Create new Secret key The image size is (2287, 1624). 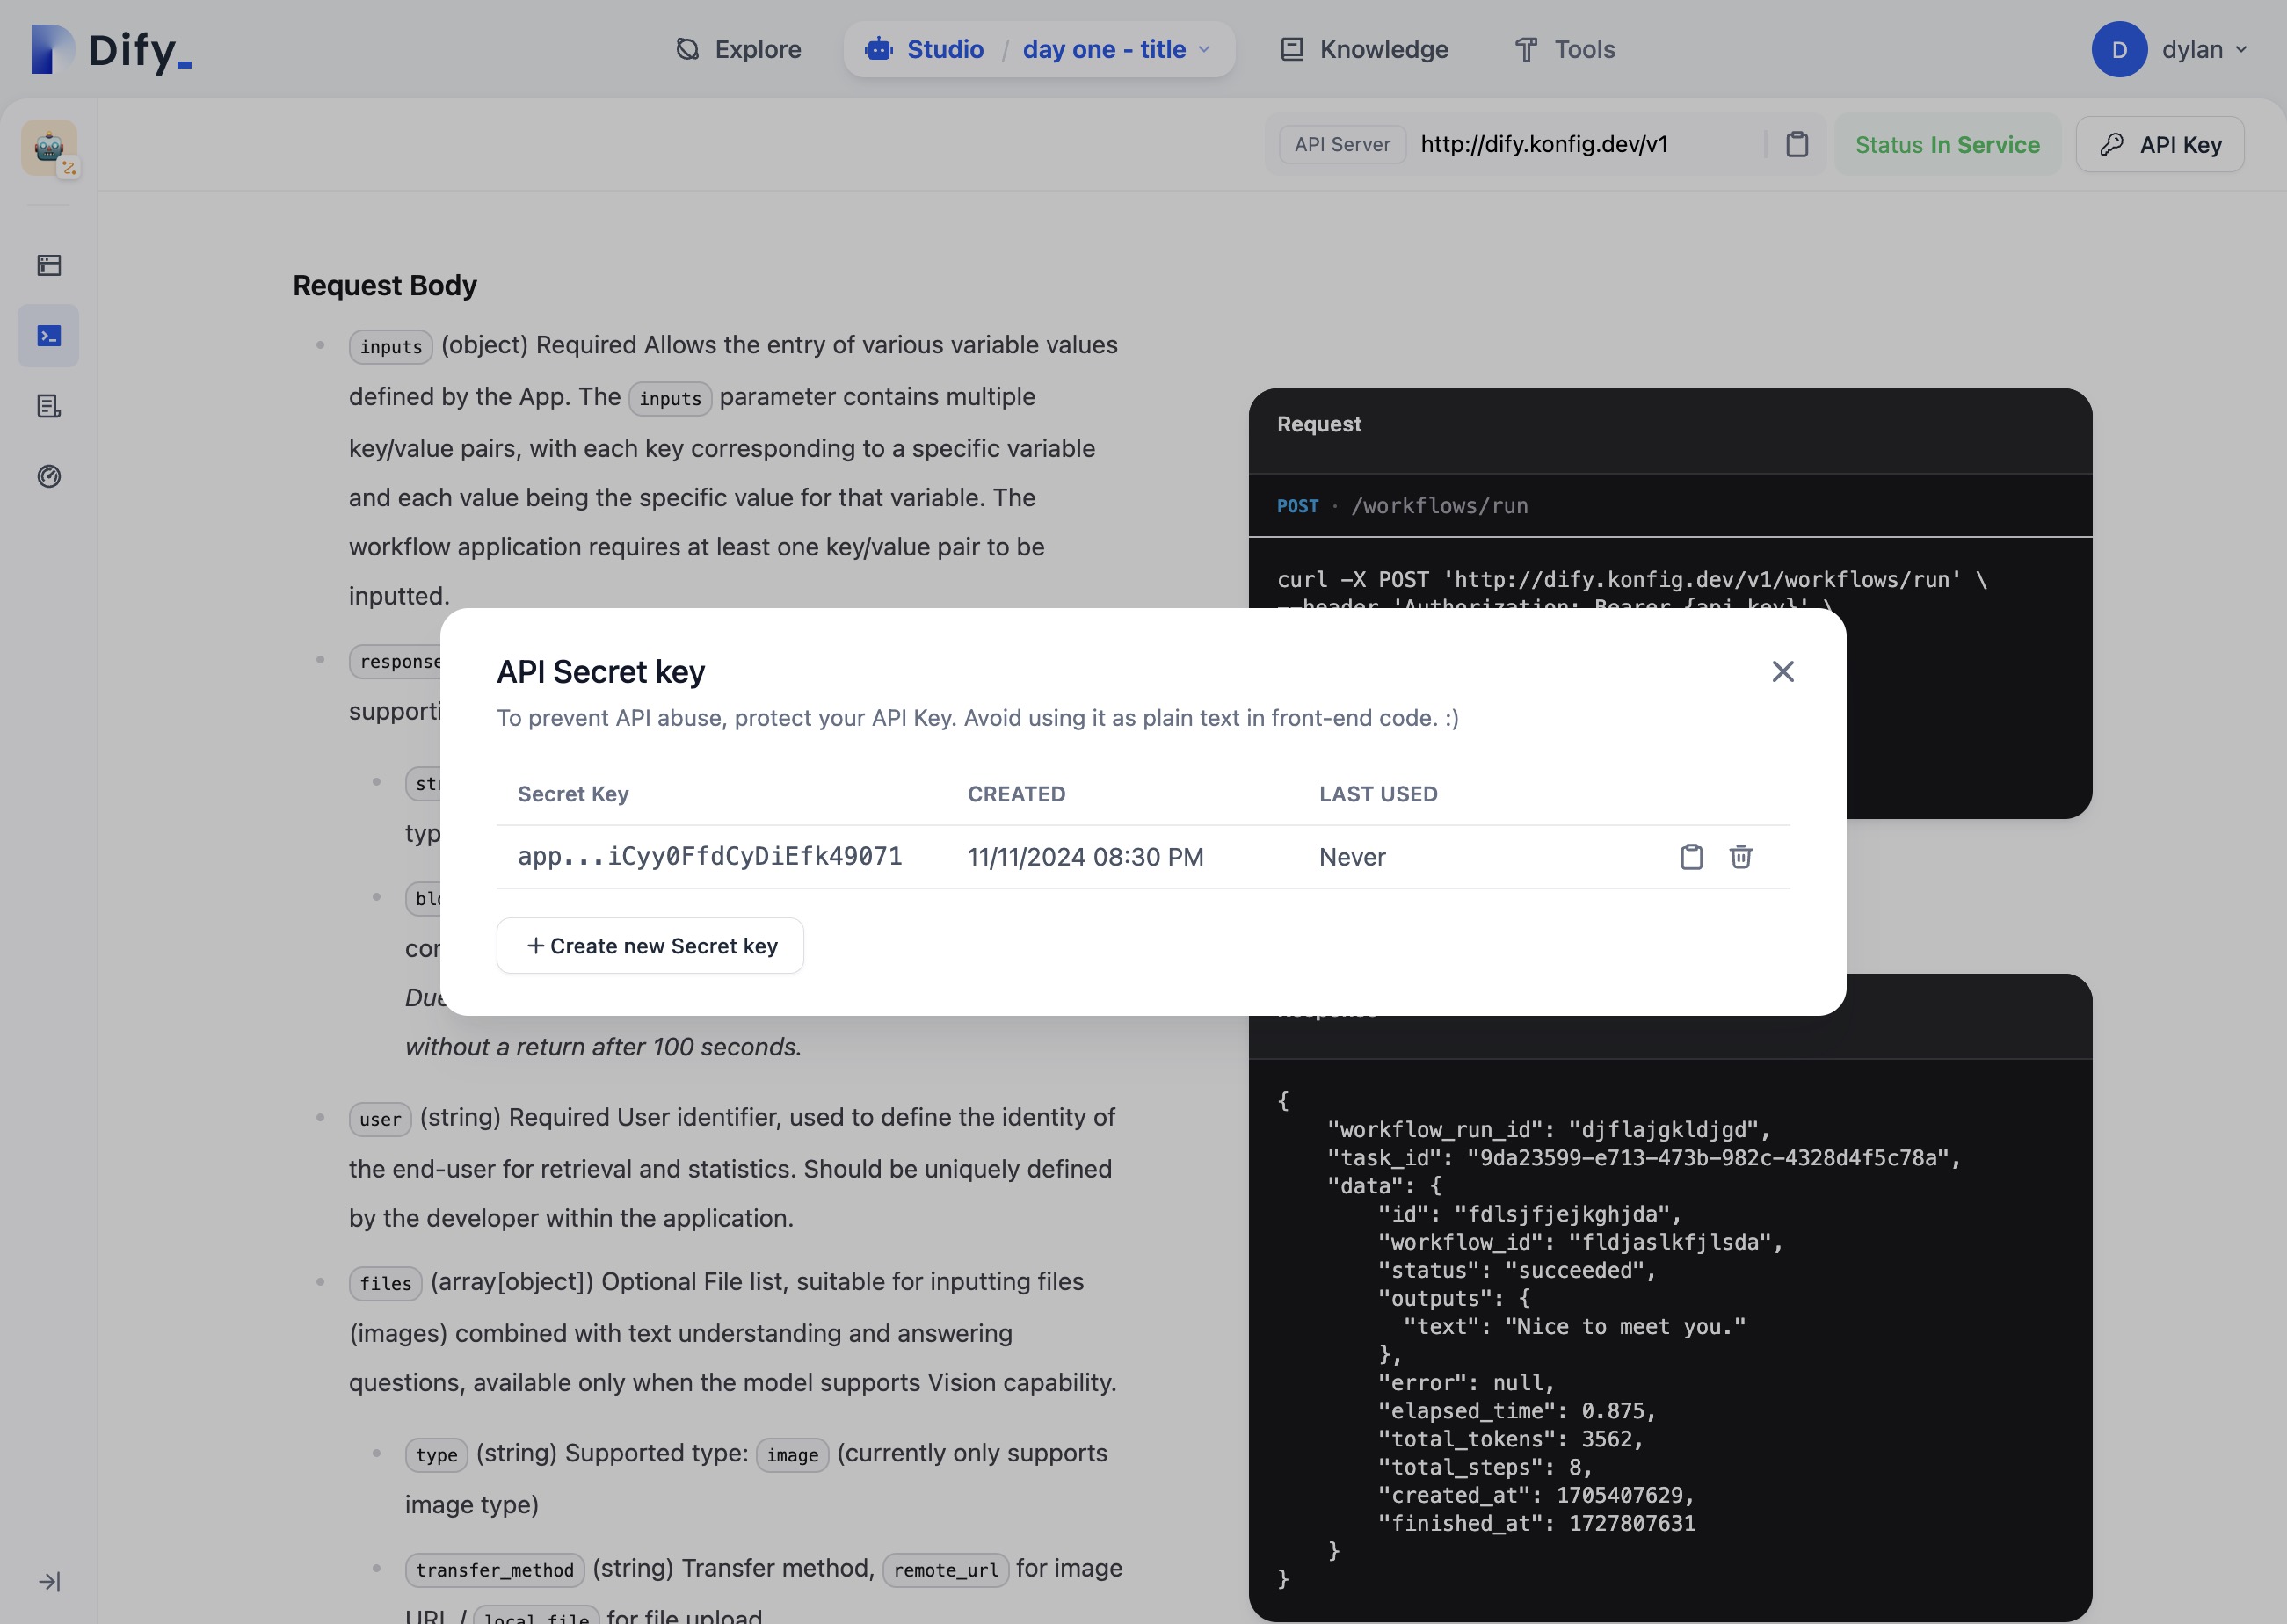pos(650,946)
